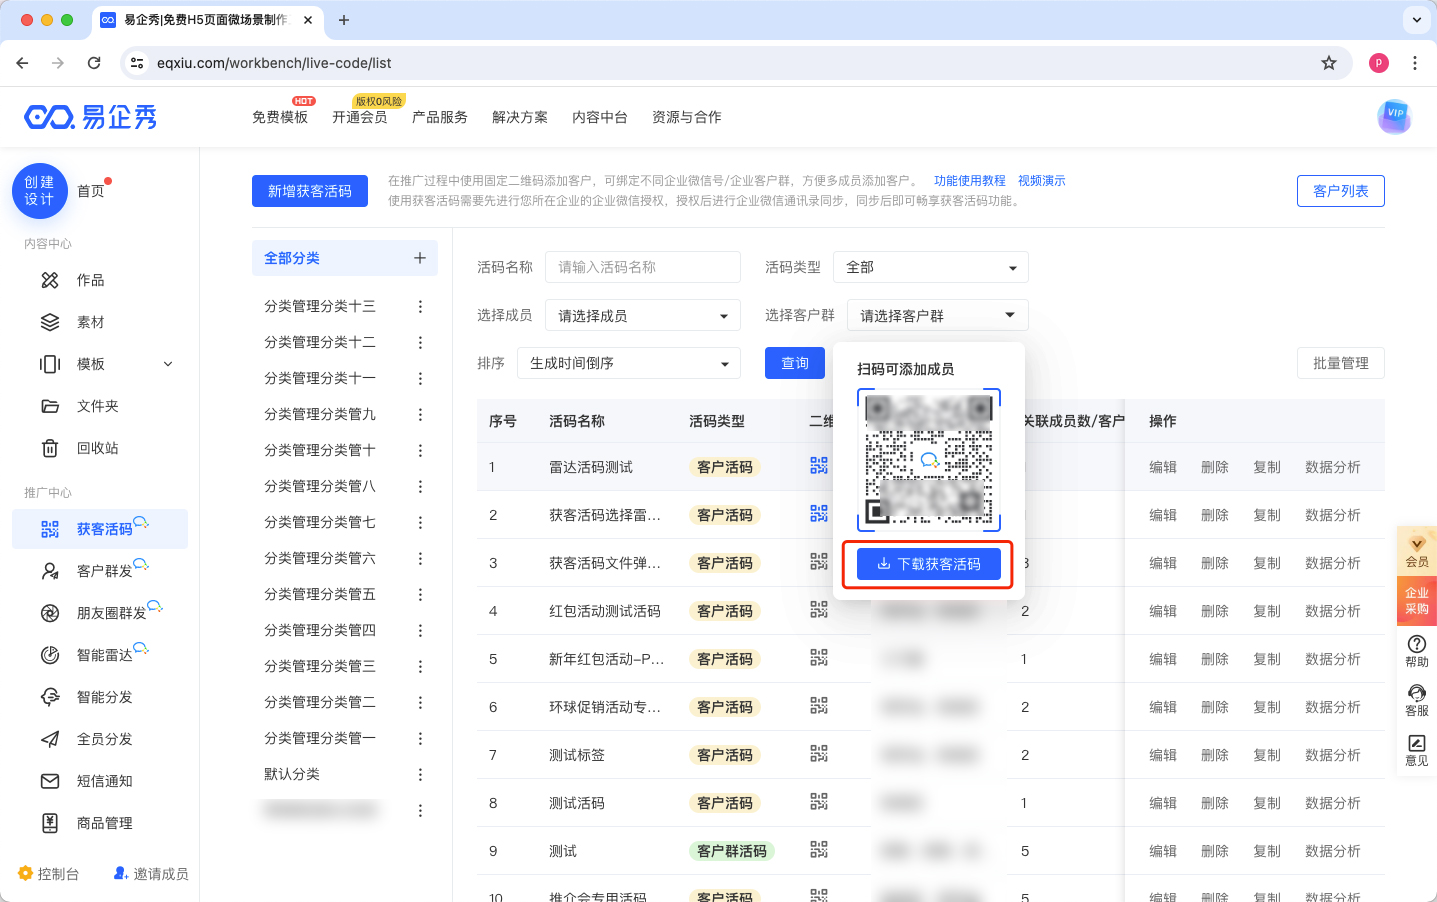Viewport: 1437px width, 902px height.
Task: Open a new browser tab
Action: pos(344,20)
